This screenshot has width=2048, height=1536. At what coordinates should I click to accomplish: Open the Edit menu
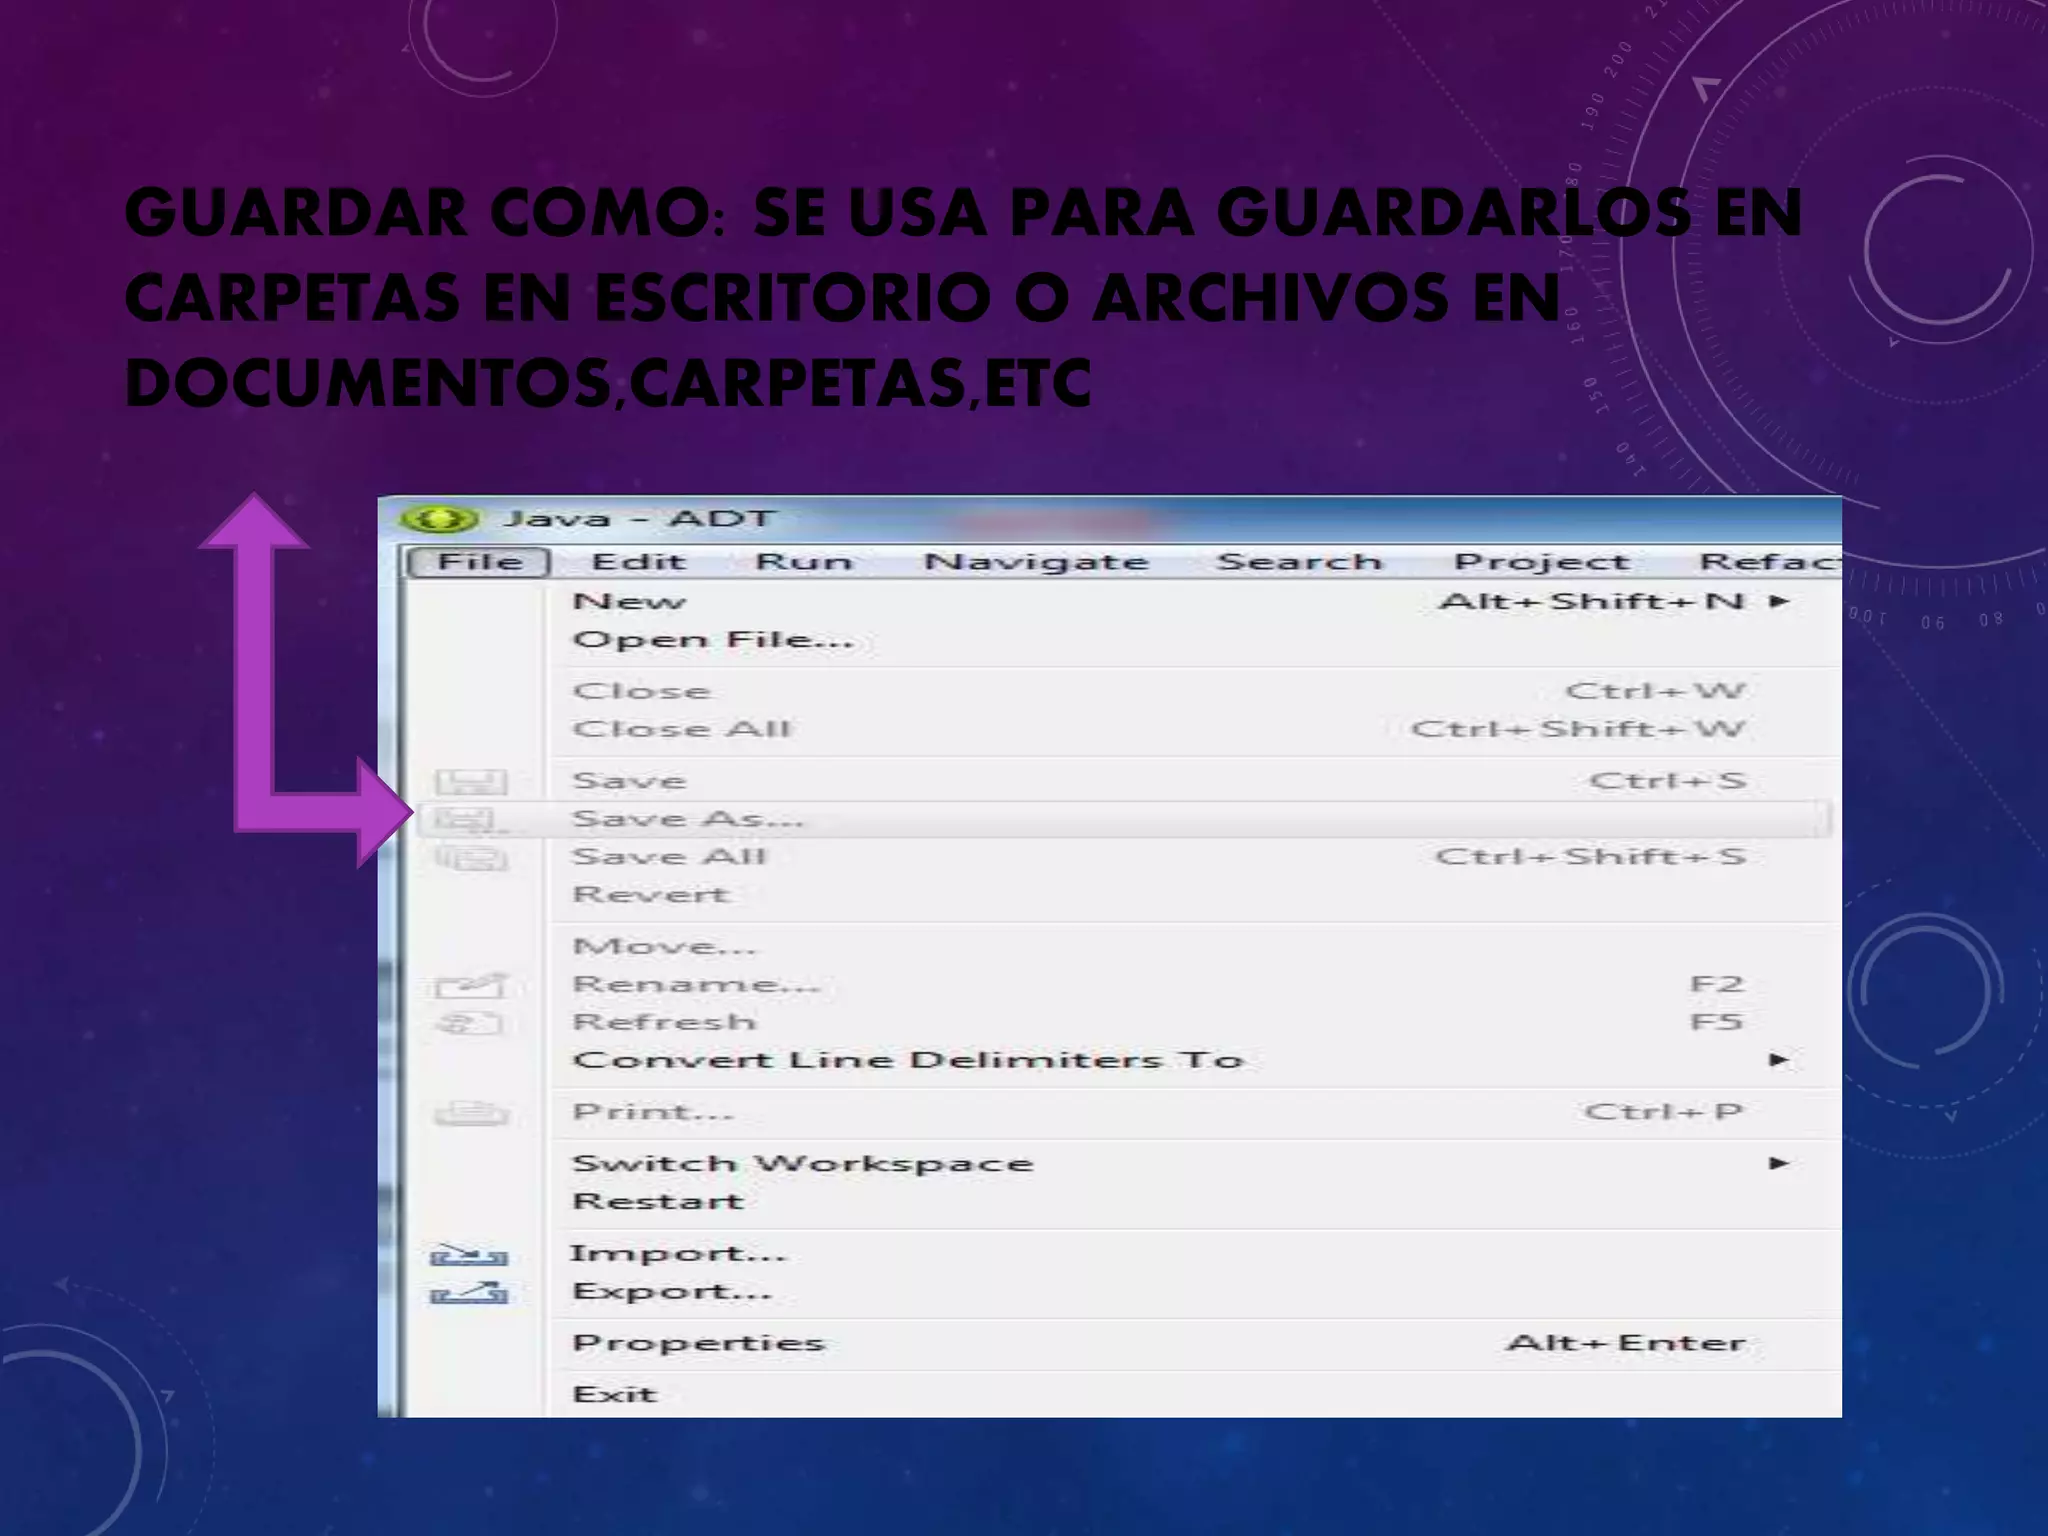[638, 562]
